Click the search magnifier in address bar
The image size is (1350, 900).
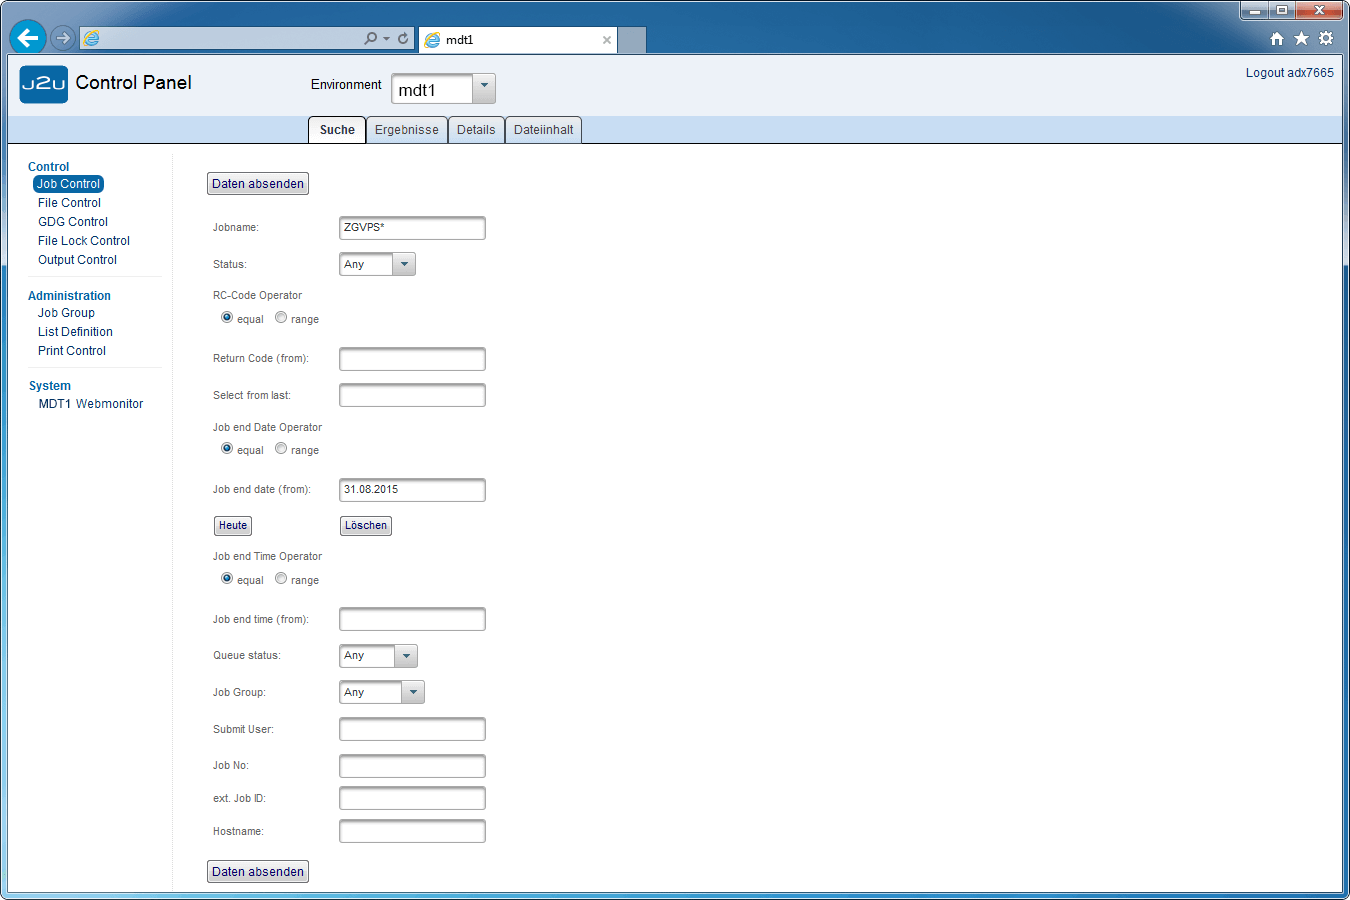pos(370,38)
